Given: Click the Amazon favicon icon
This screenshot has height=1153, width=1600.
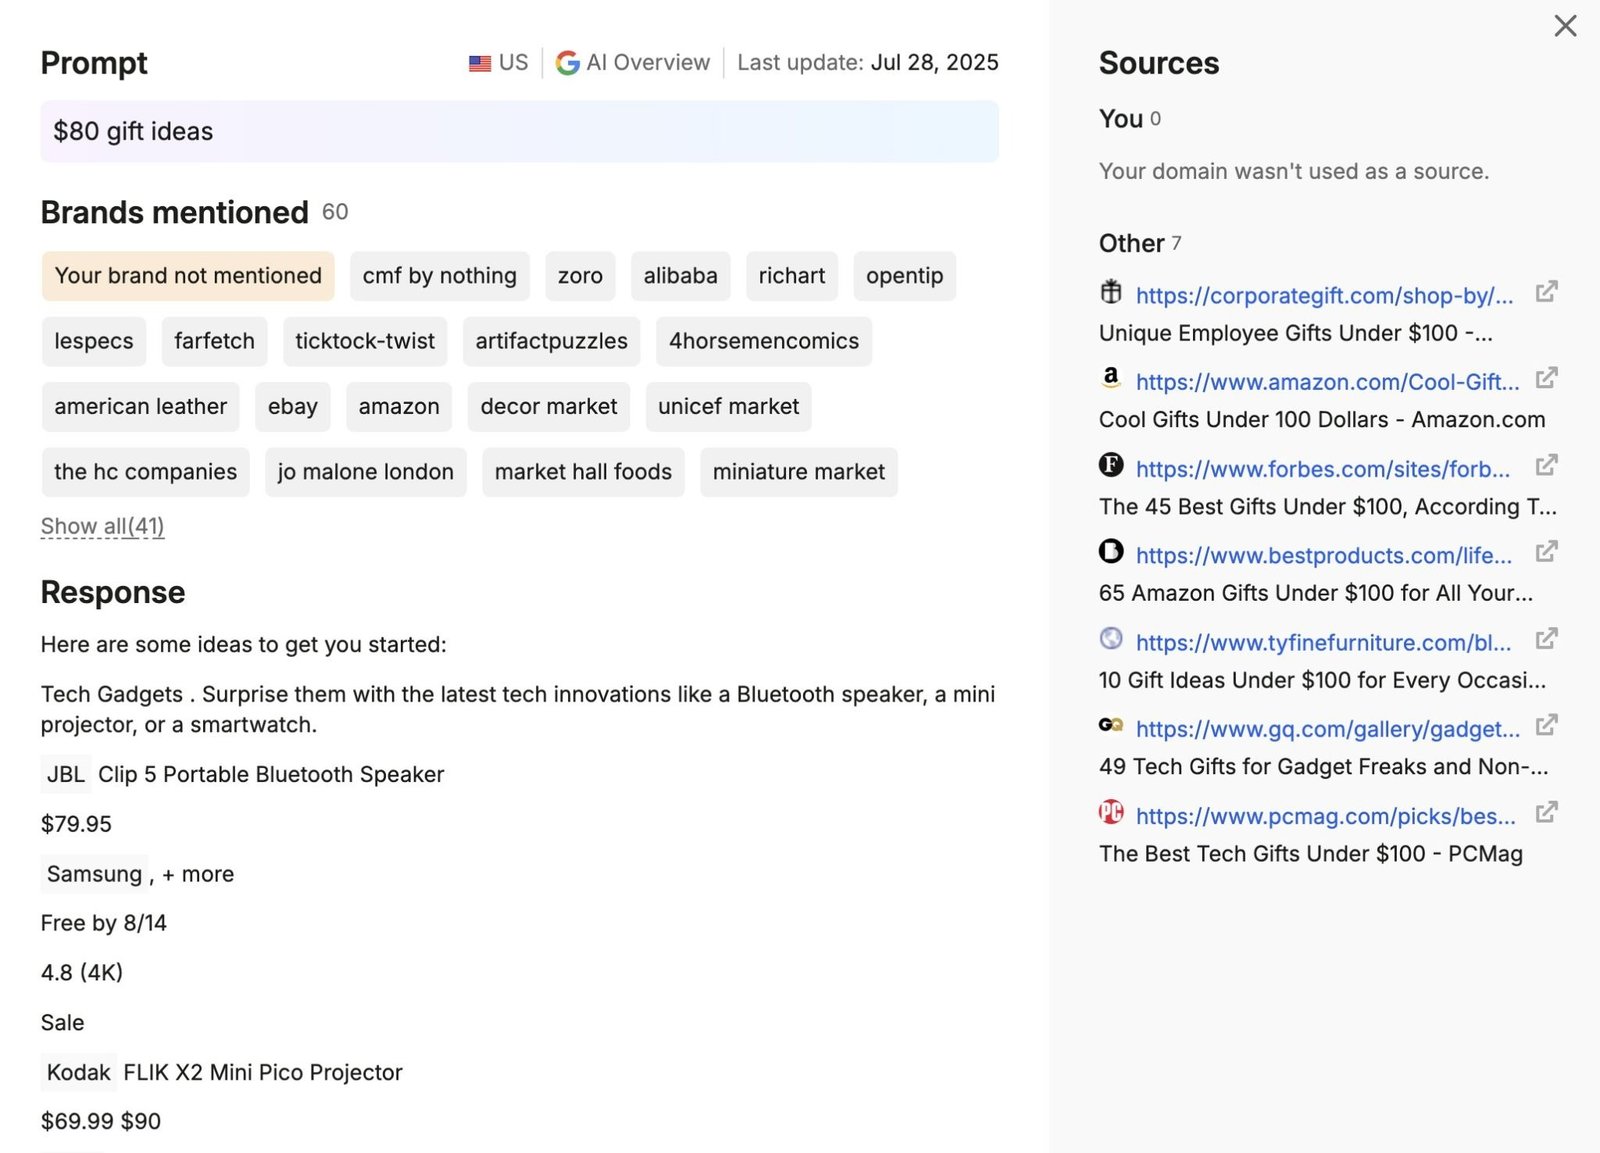Looking at the screenshot, I should coord(1111,378).
